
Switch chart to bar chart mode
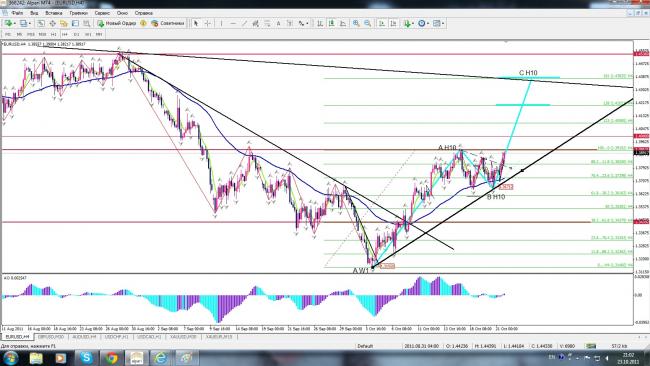(320, 24)
